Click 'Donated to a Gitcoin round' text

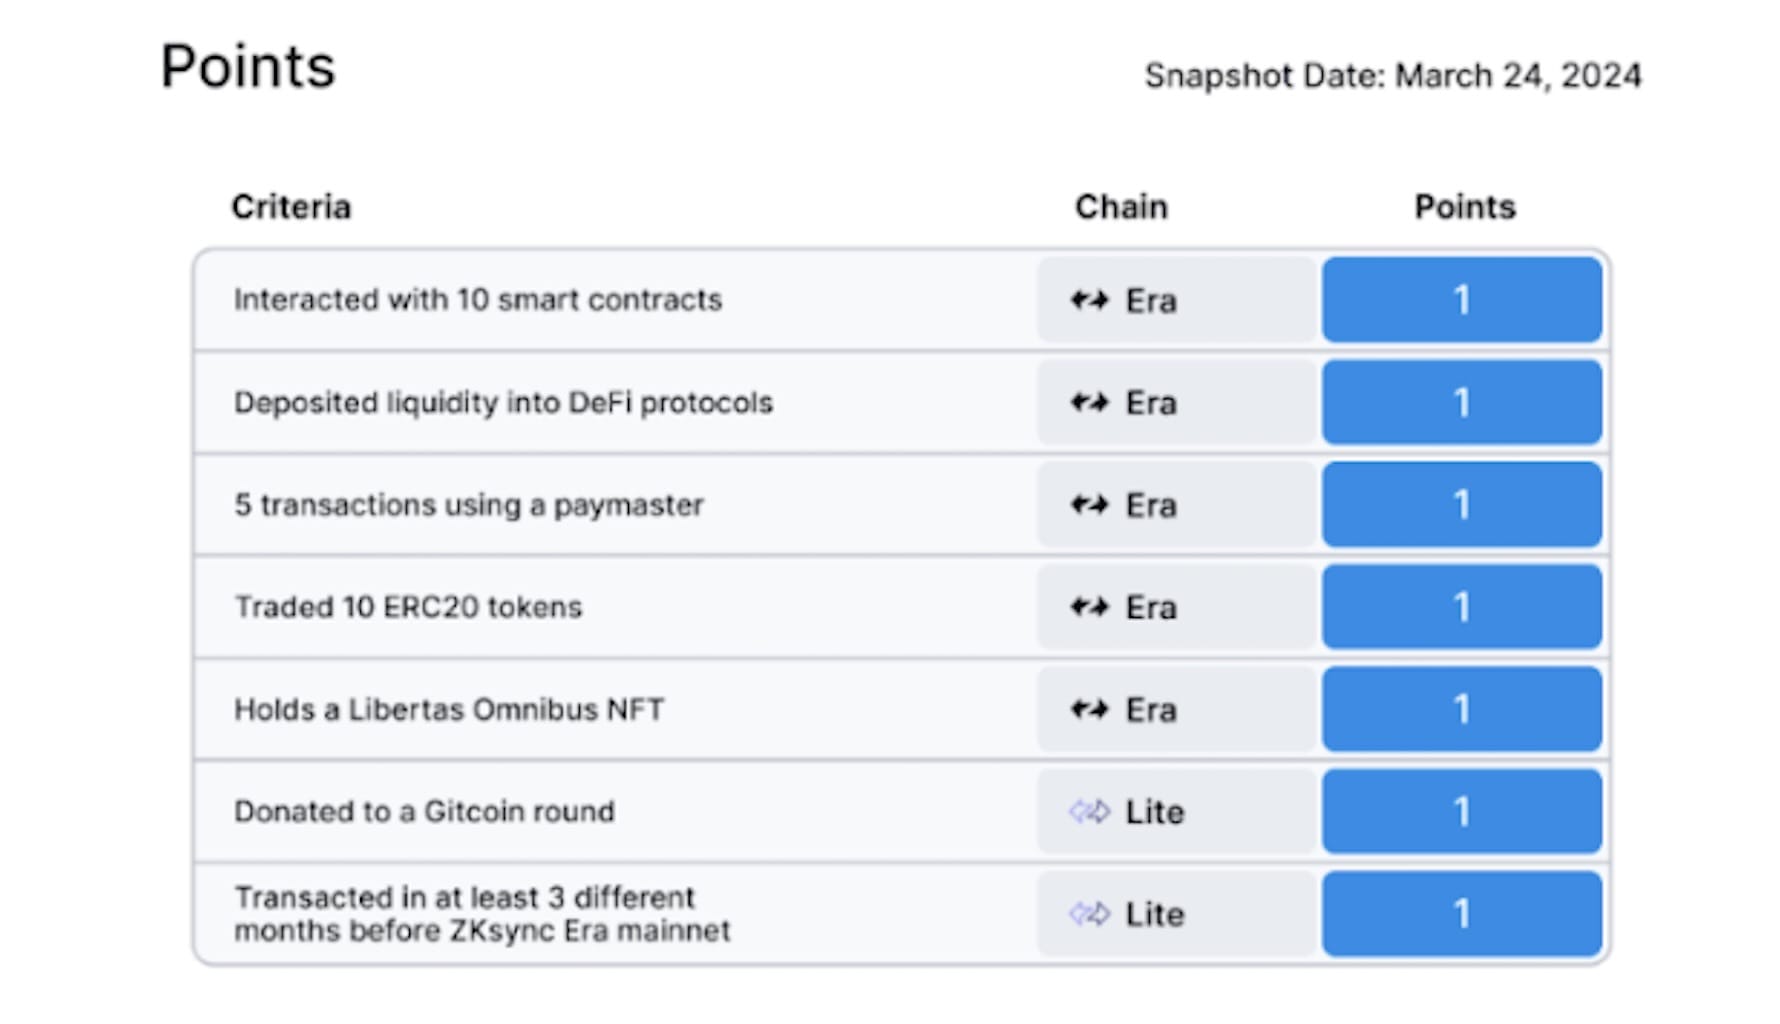tap(424, 812)
